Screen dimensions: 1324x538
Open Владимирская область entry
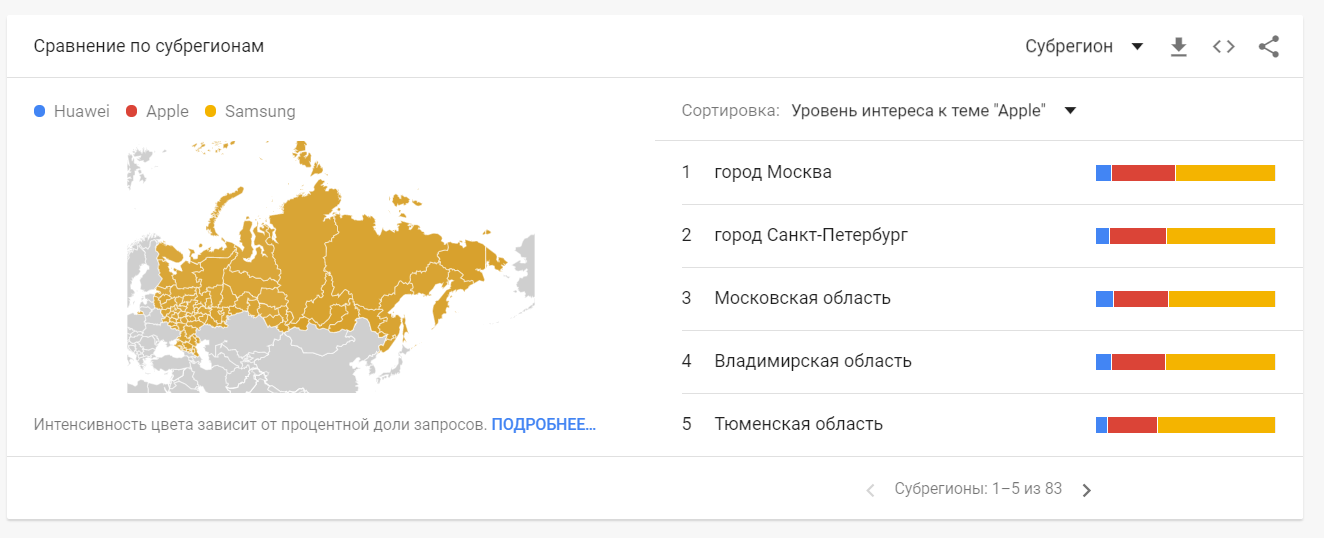pyautogui.click(x=813, y=362)
